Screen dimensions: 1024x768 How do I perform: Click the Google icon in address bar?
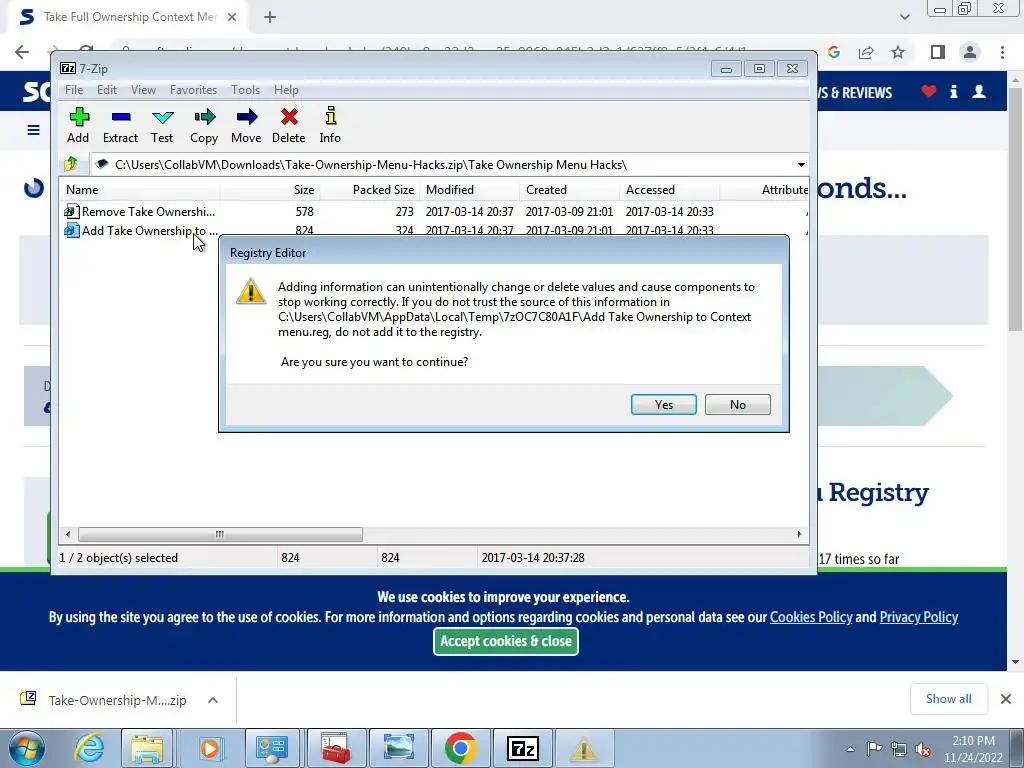(834, 52)
